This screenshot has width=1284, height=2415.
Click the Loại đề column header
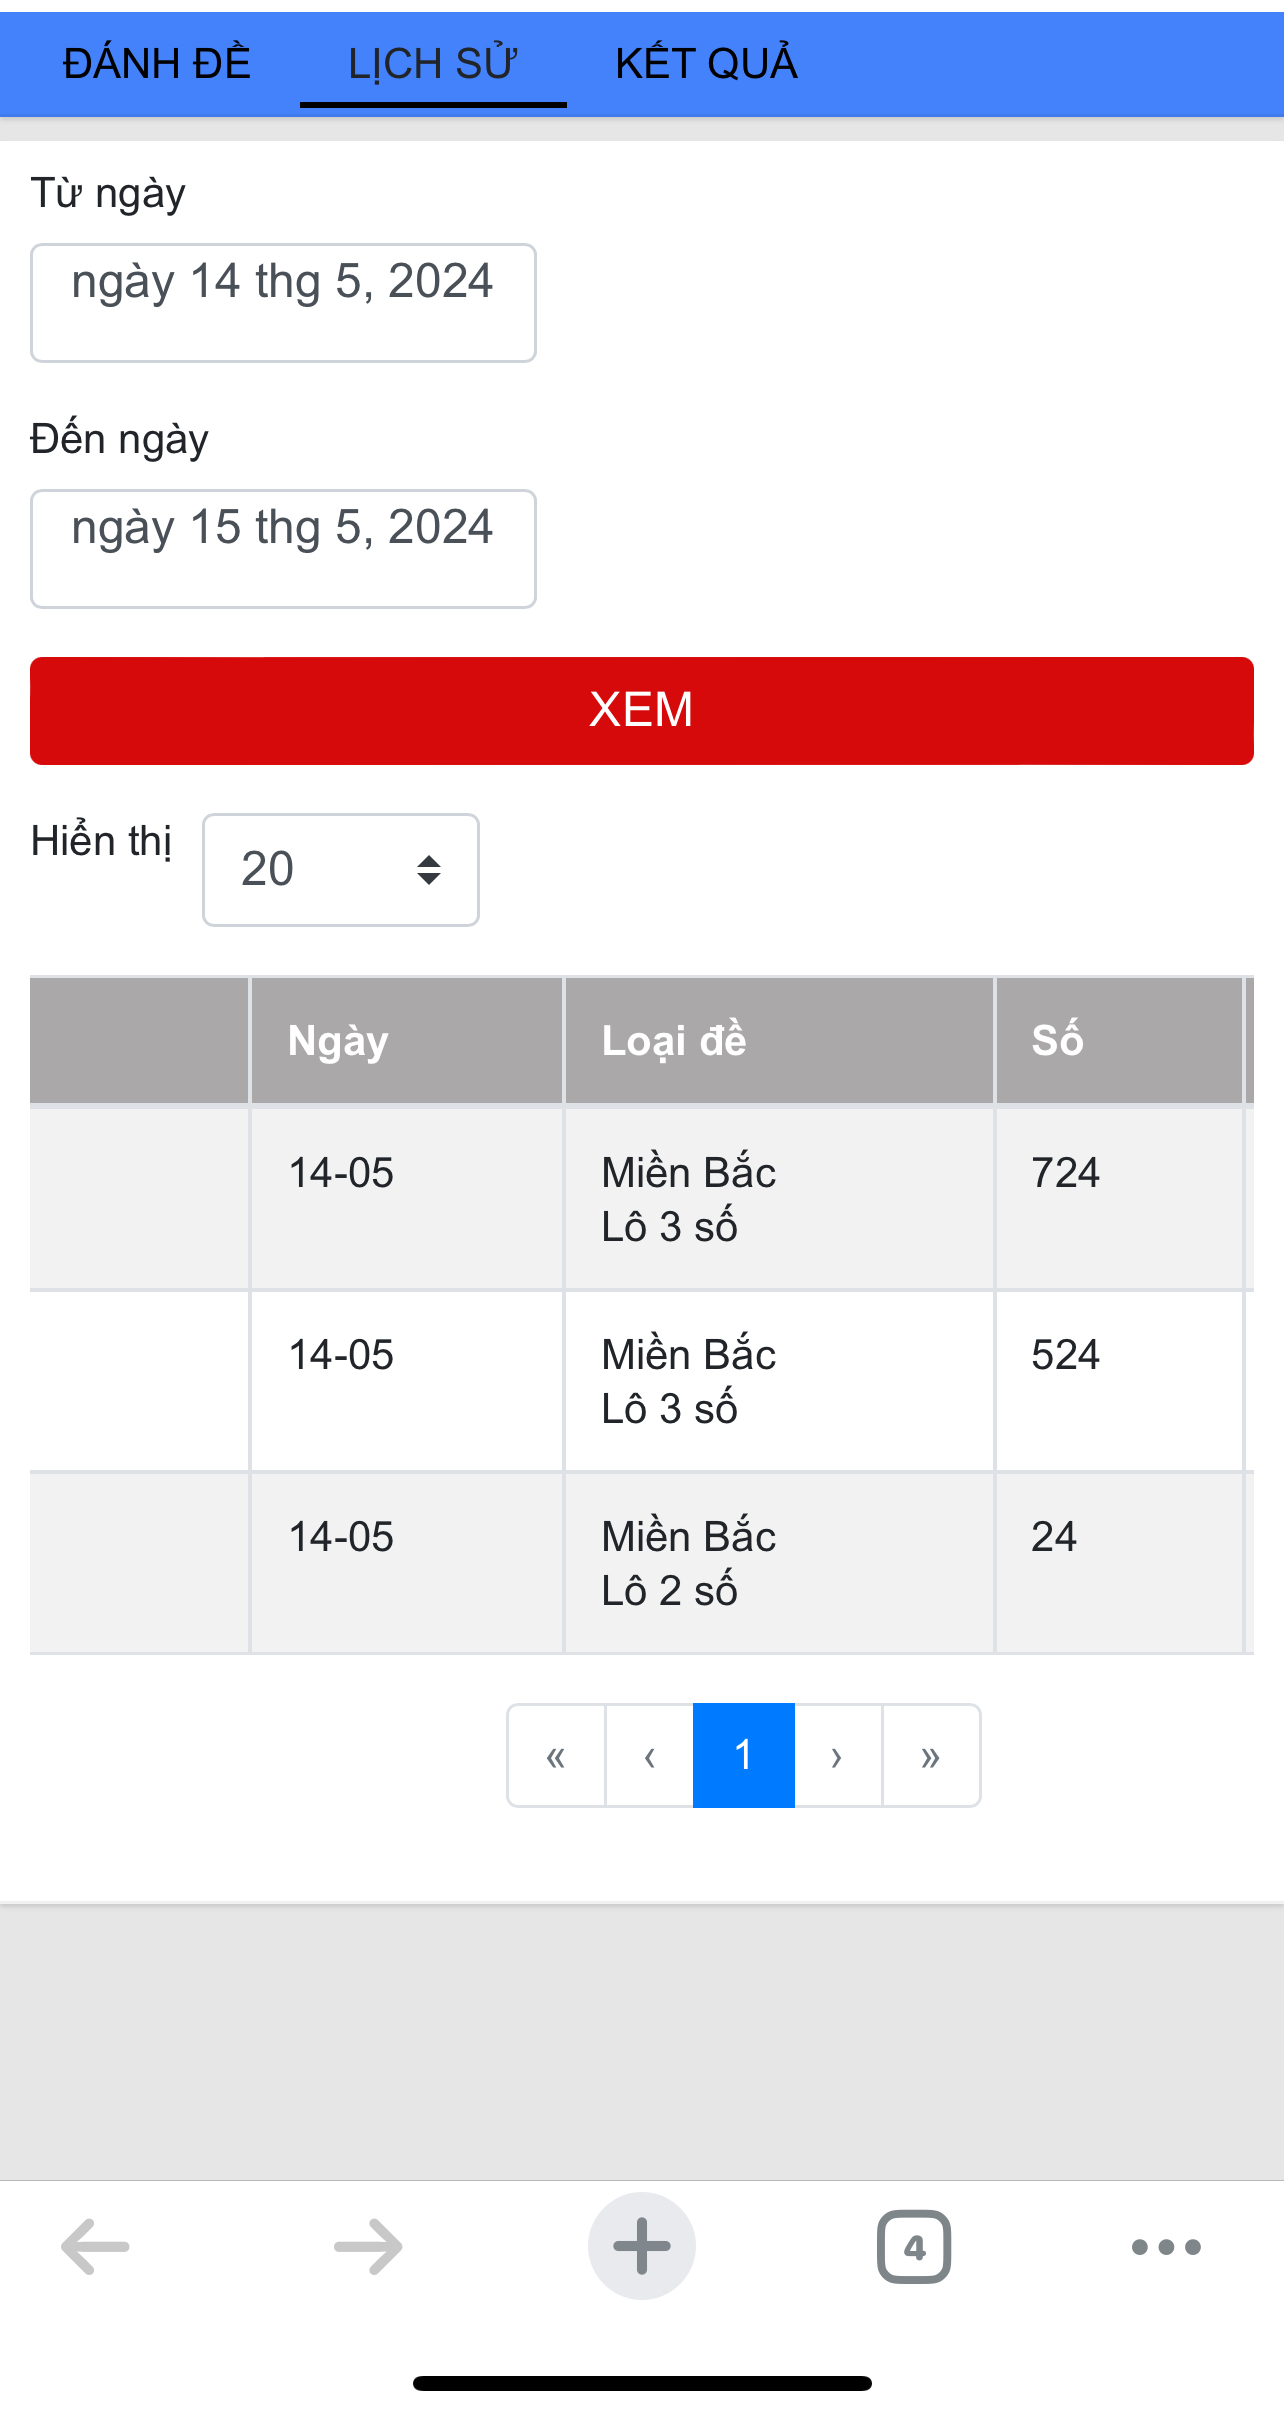[x=674, y=1041]
